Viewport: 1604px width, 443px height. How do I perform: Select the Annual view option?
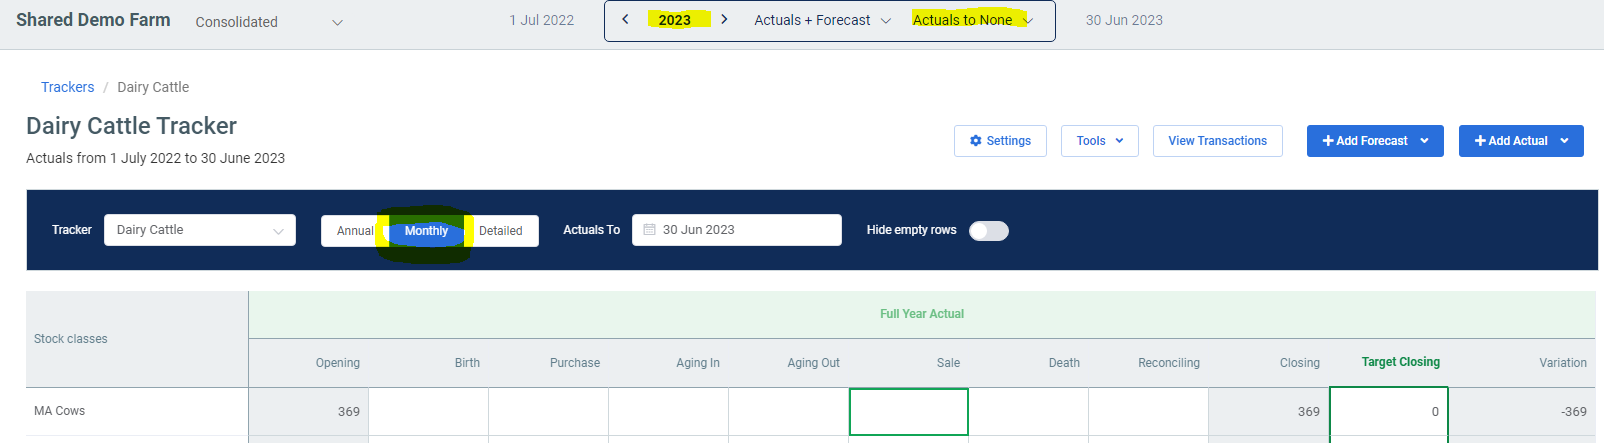pyautogui.click(x=354, y=231)
